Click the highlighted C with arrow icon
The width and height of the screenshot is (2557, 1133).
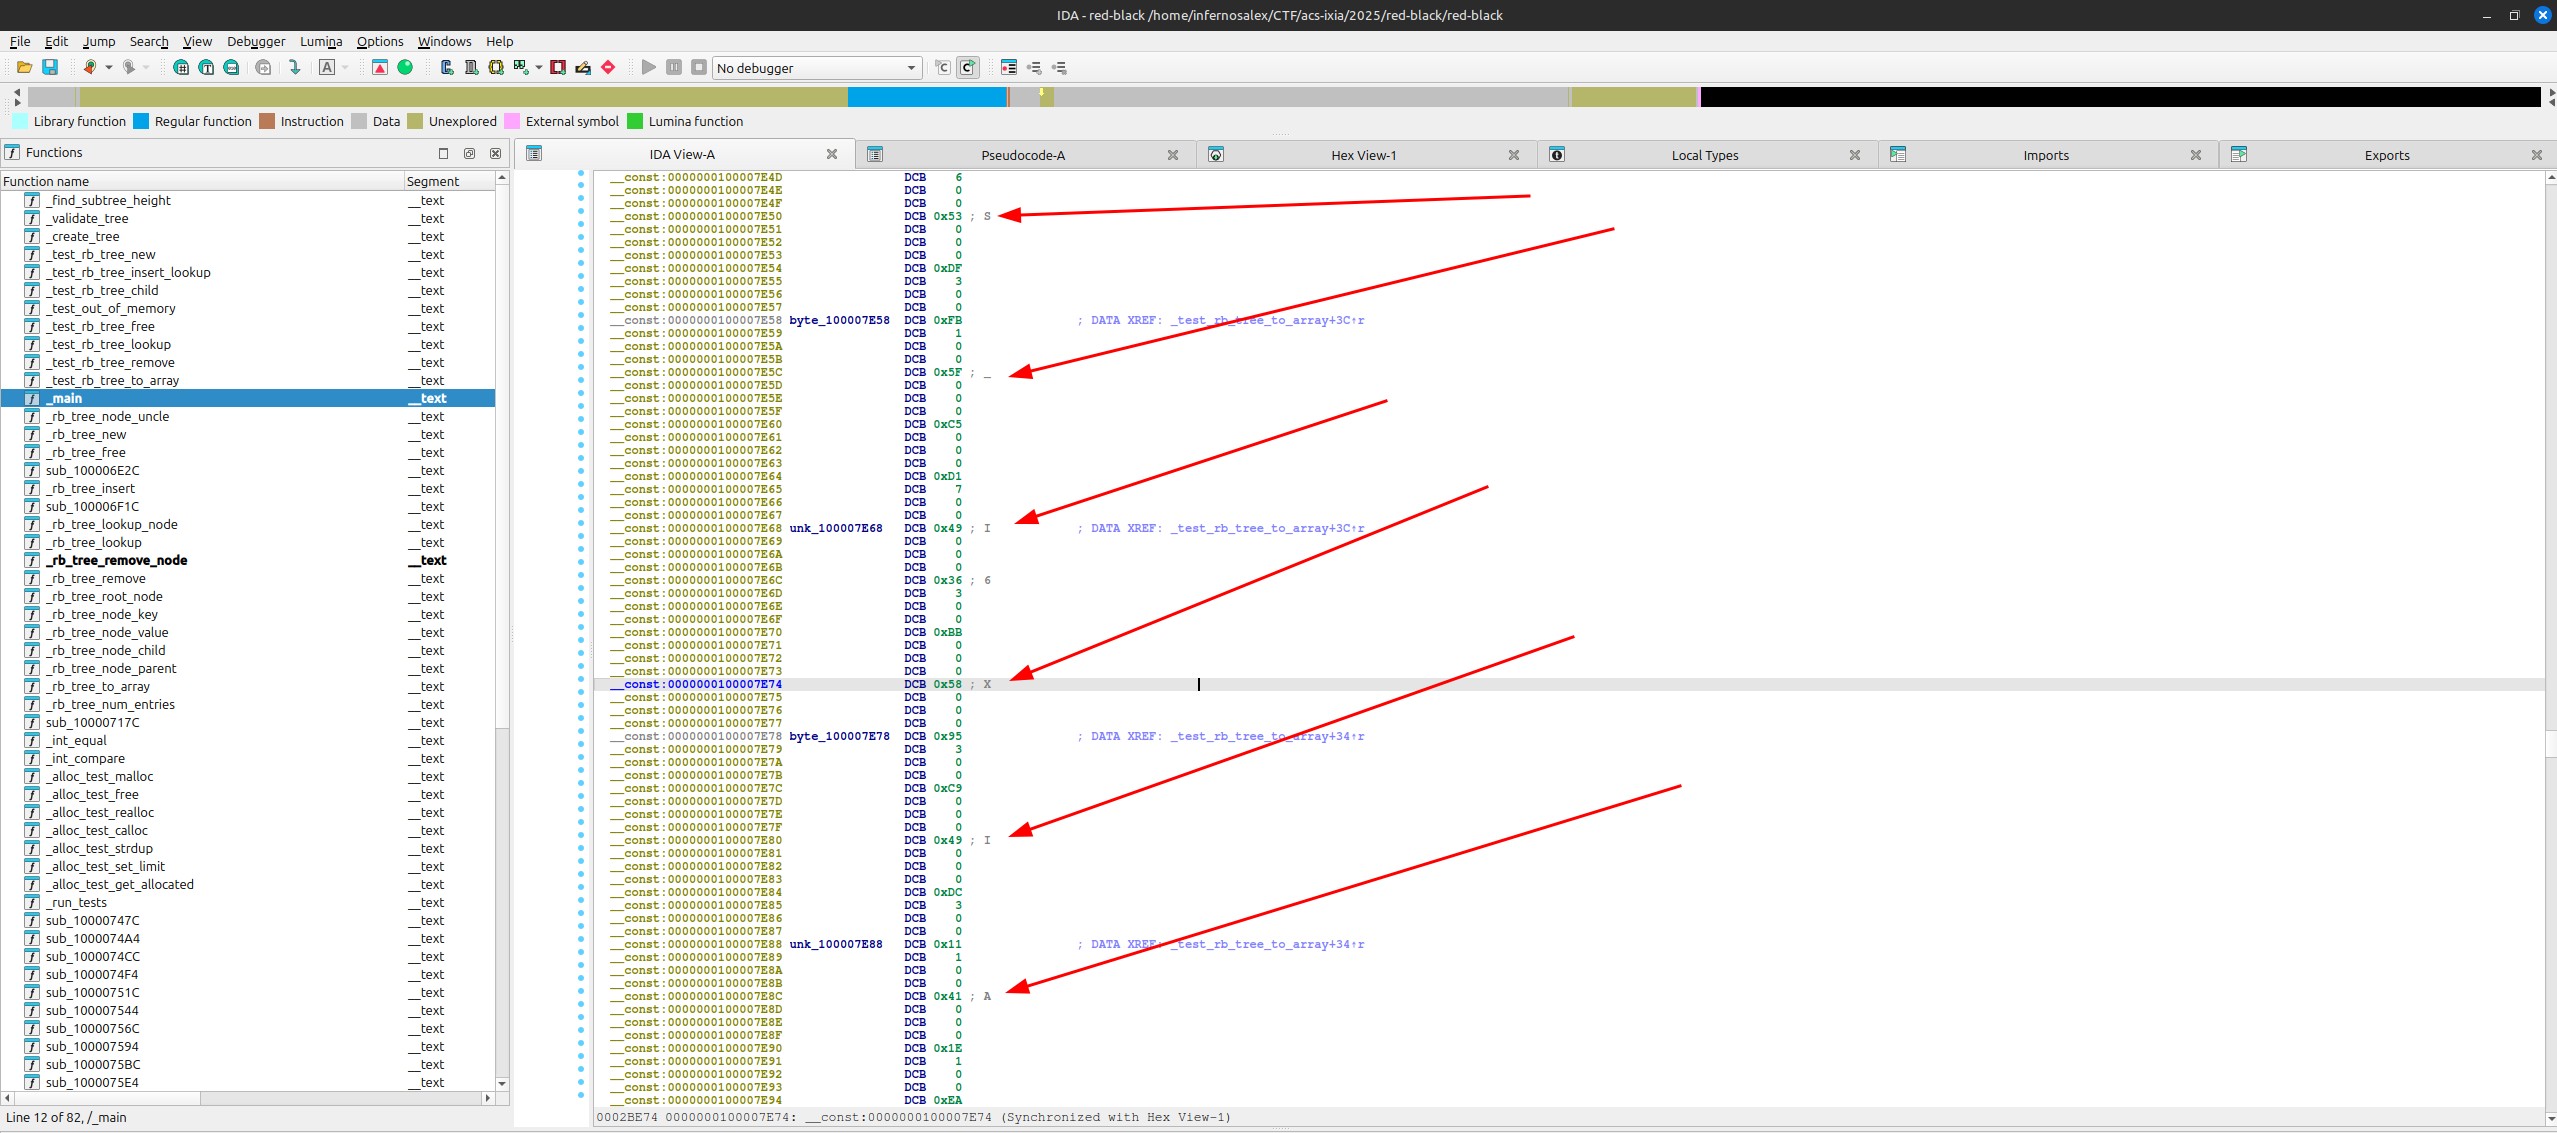coord(967,67)
